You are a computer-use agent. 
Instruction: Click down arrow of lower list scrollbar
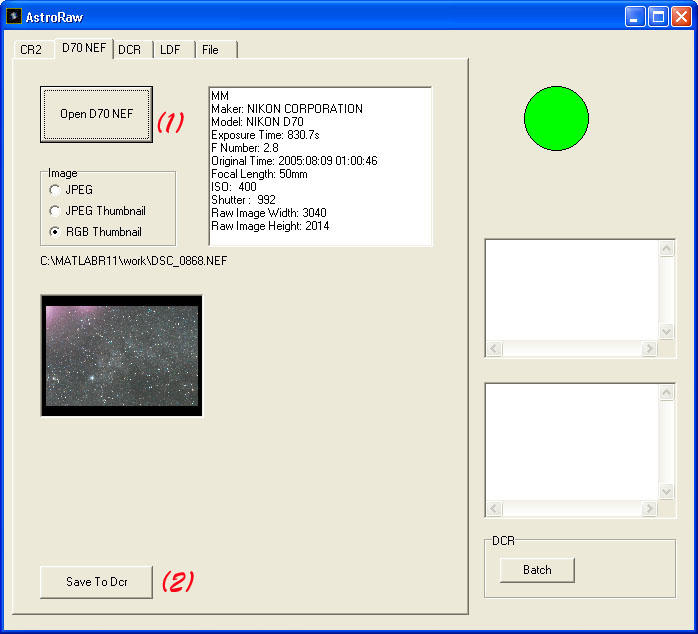point(666,492)
